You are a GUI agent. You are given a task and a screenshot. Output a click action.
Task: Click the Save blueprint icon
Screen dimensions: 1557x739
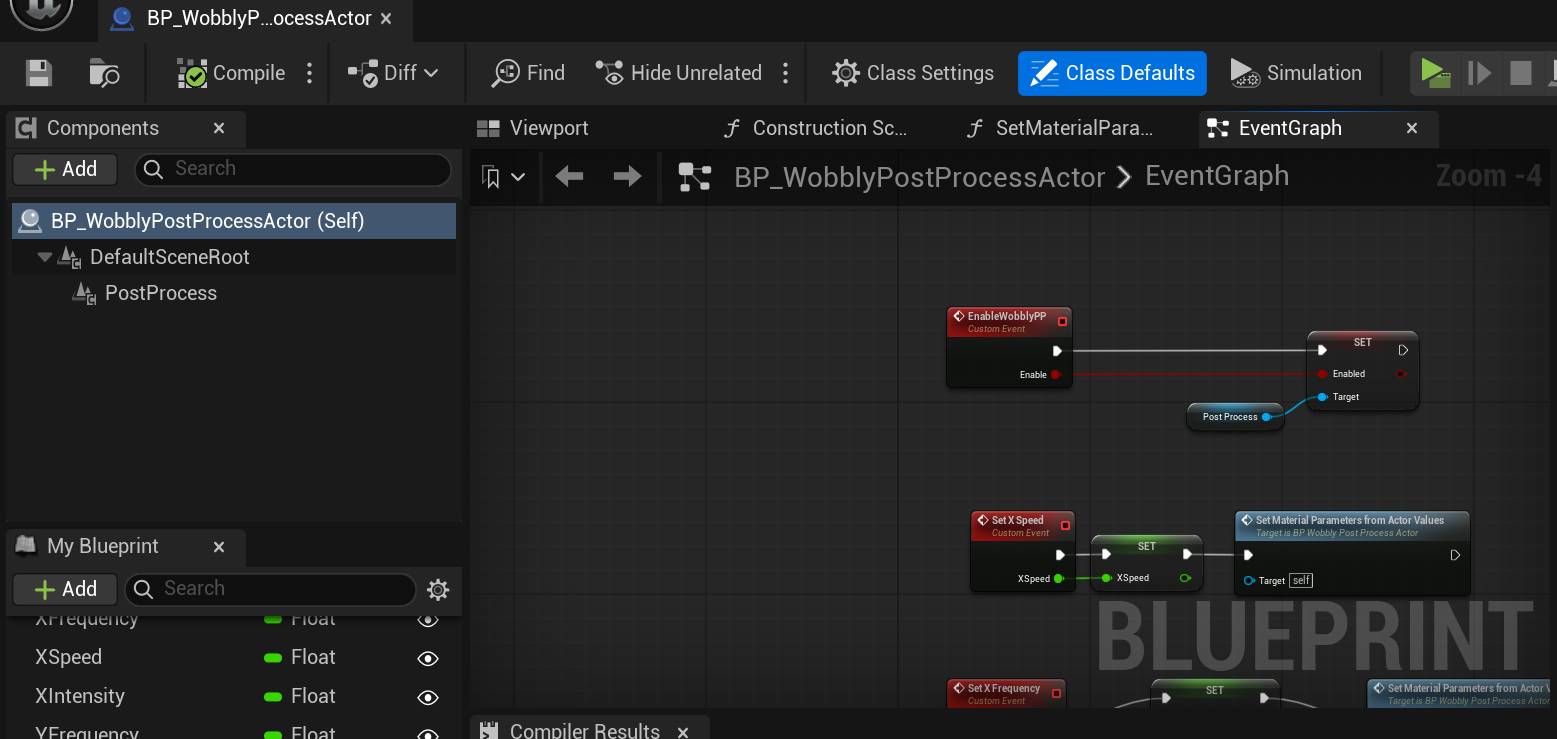click(x=38, y=73)
